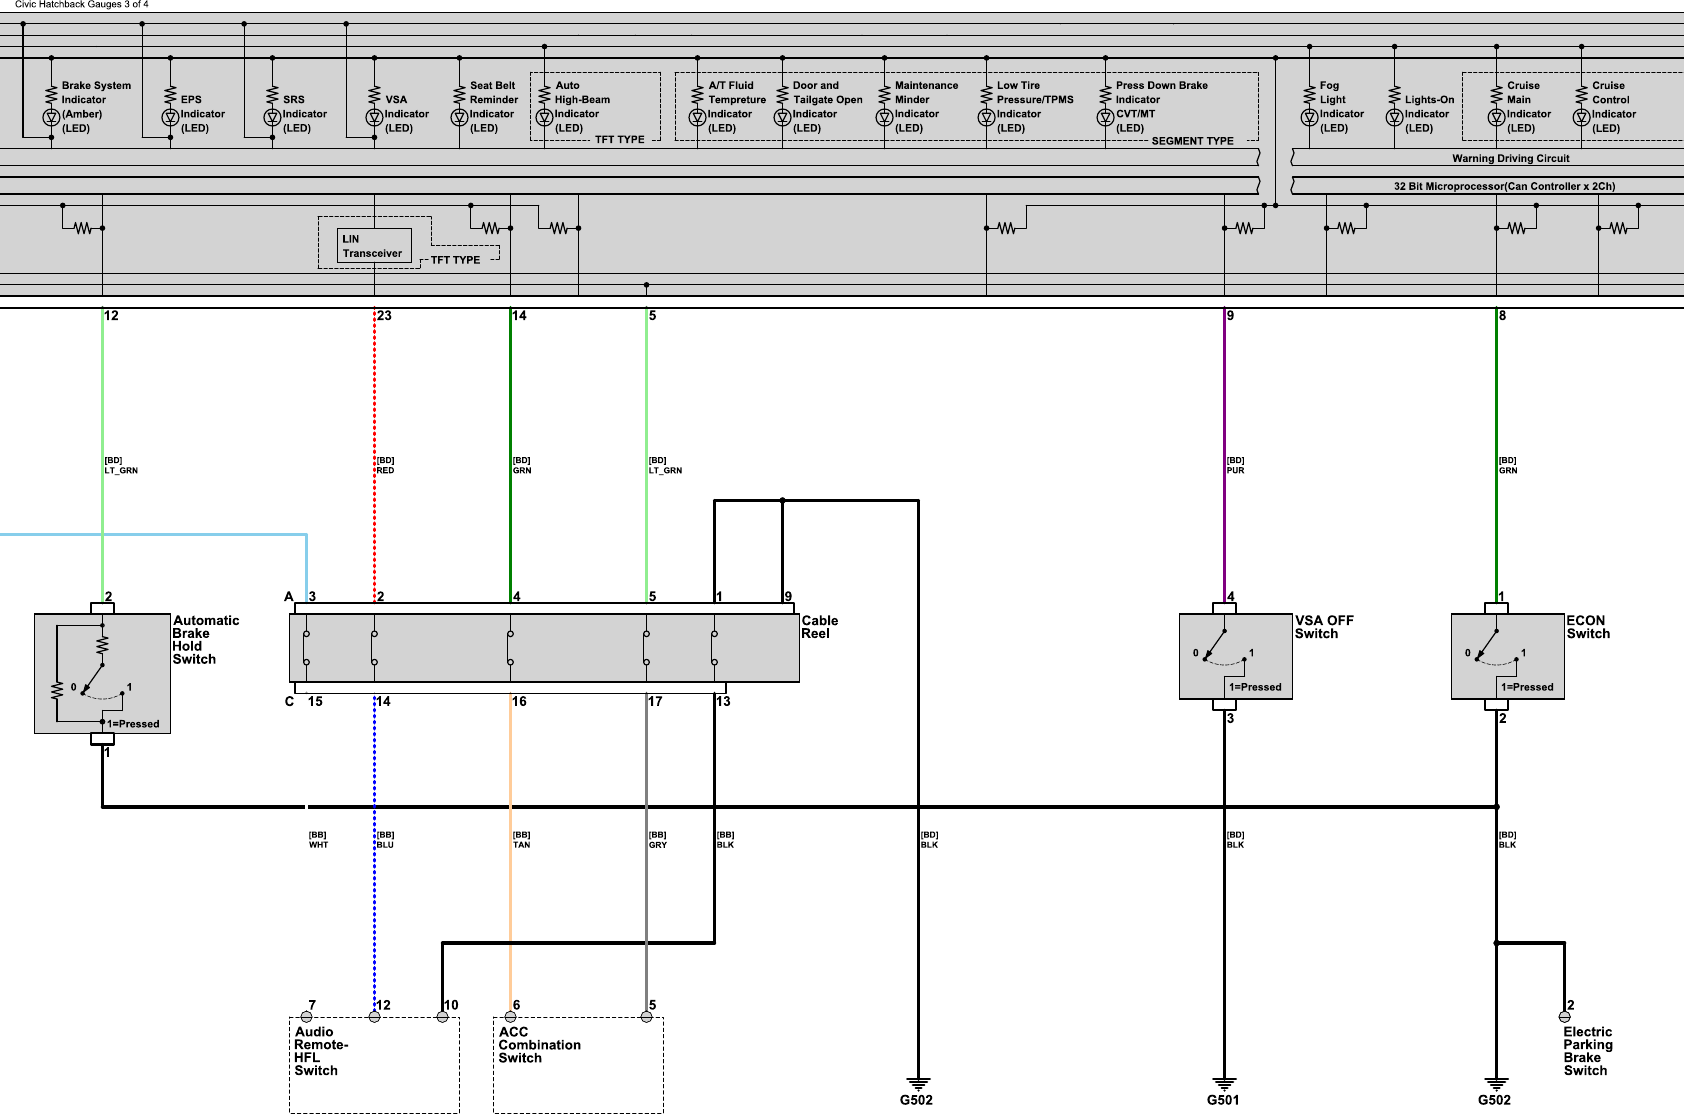Screen dimensions: 1684x1114
Task: Click the G501 ground symbol
Action: point(1224,1083)
